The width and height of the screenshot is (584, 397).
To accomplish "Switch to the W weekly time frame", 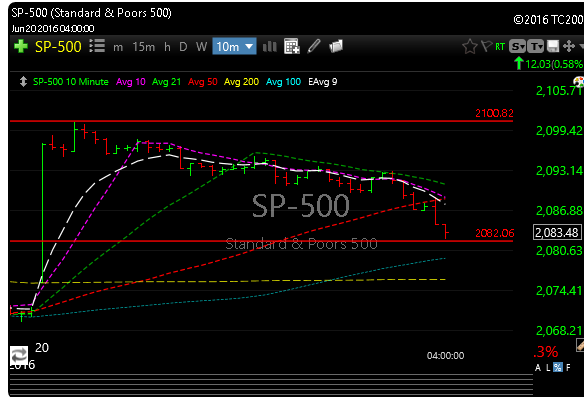I will click(201, 47).
